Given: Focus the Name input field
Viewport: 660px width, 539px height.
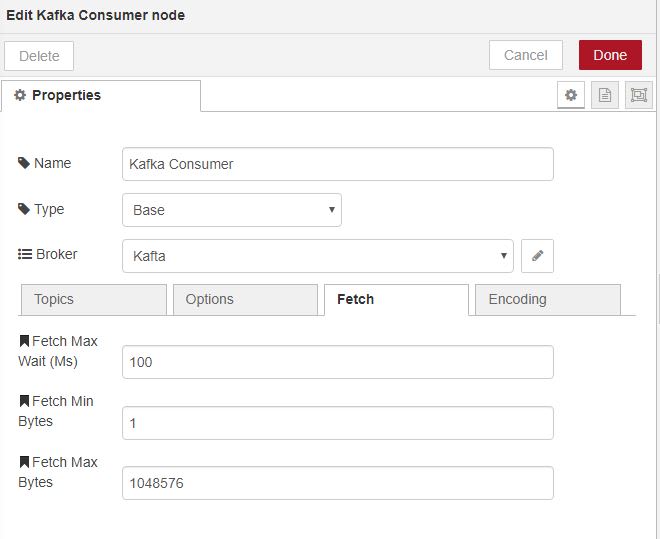Looking at the screenshot, I should point(338,164).
